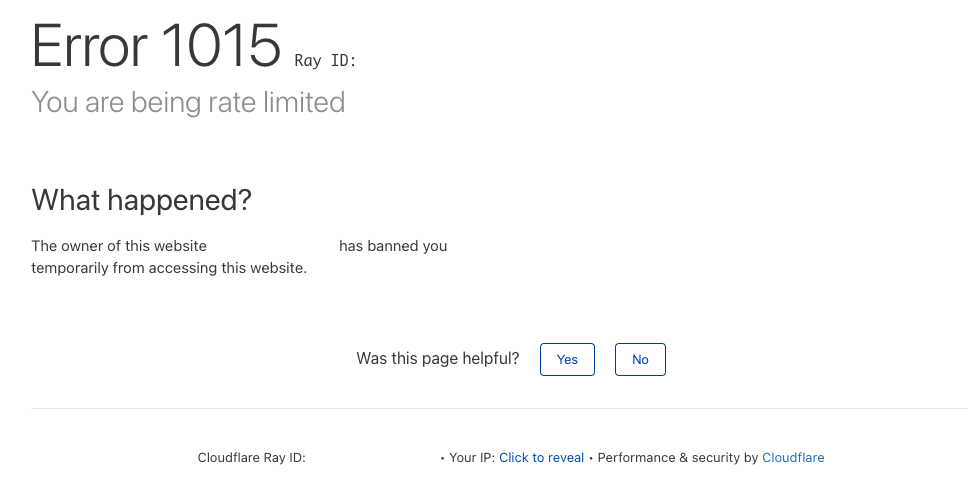The width and height of the screenshot is (968, 497).
Task: Click the Yes feedback button
Action: click(567, 360)
